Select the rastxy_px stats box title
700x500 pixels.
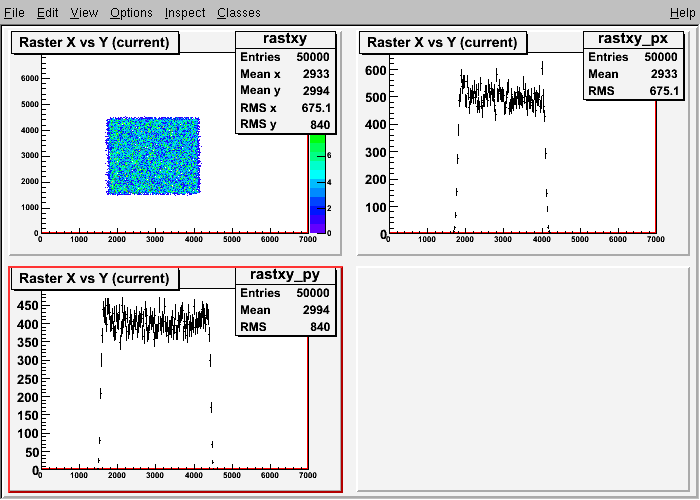[633, 39]
